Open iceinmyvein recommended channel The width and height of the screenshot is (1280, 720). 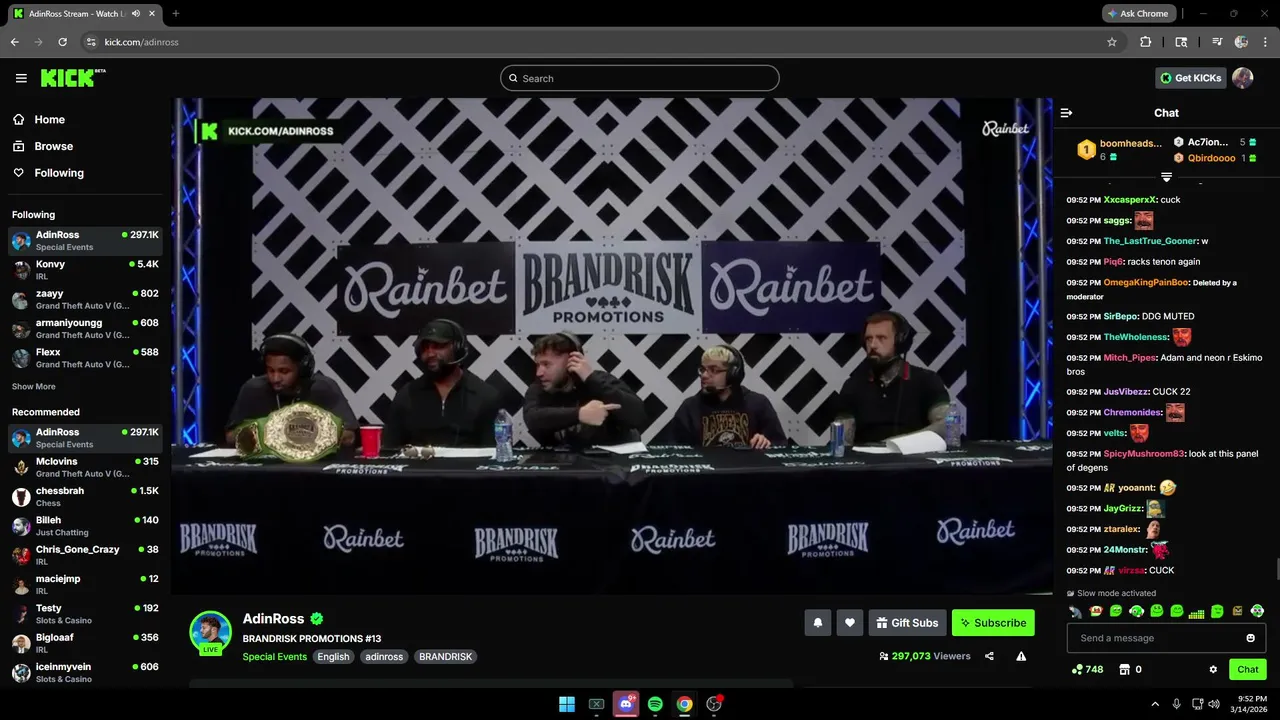[x=85, y=672]
